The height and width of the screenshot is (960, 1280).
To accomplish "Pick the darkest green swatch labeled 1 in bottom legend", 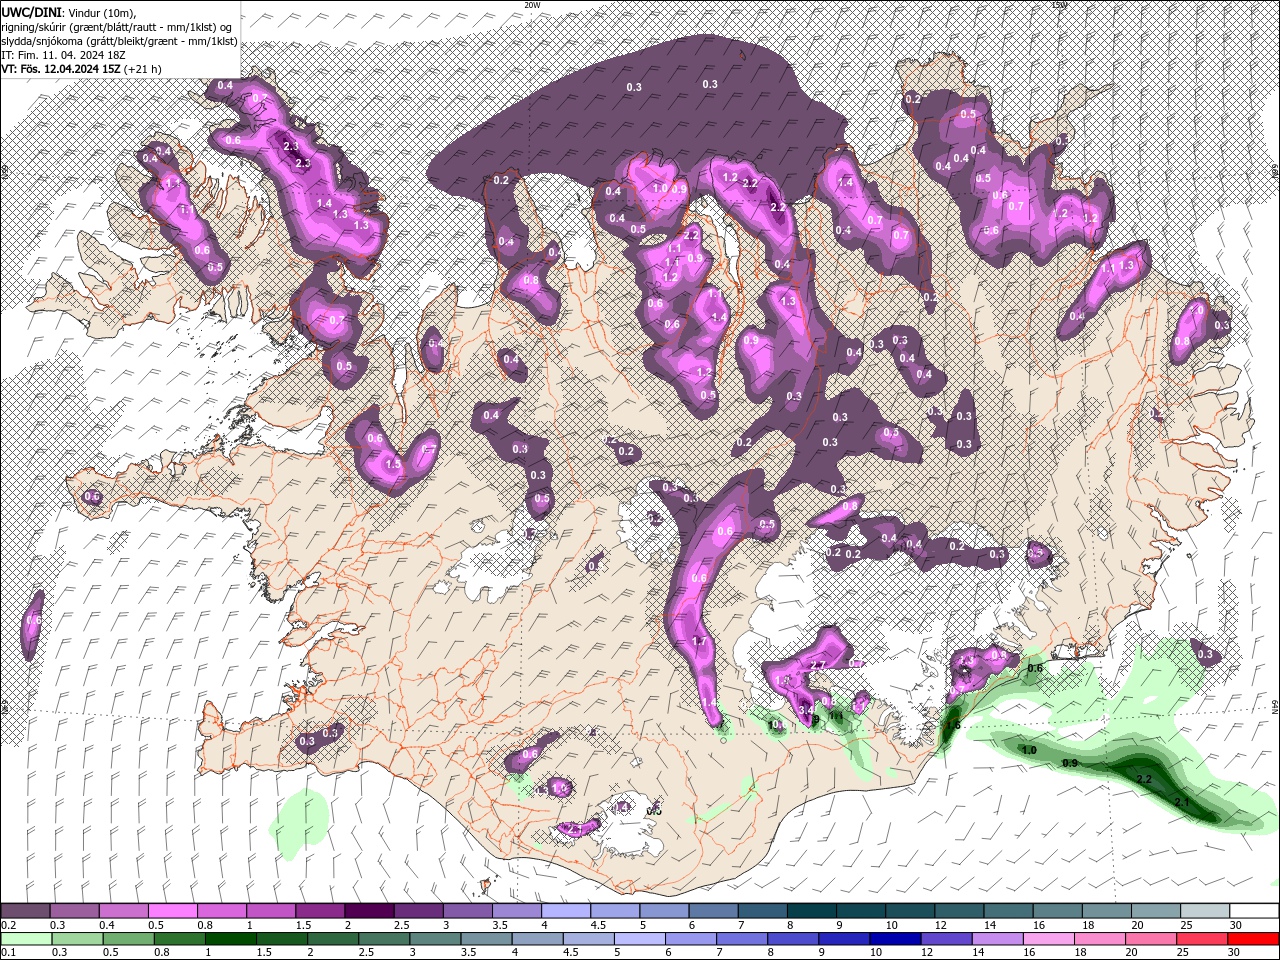I will 230,939.
